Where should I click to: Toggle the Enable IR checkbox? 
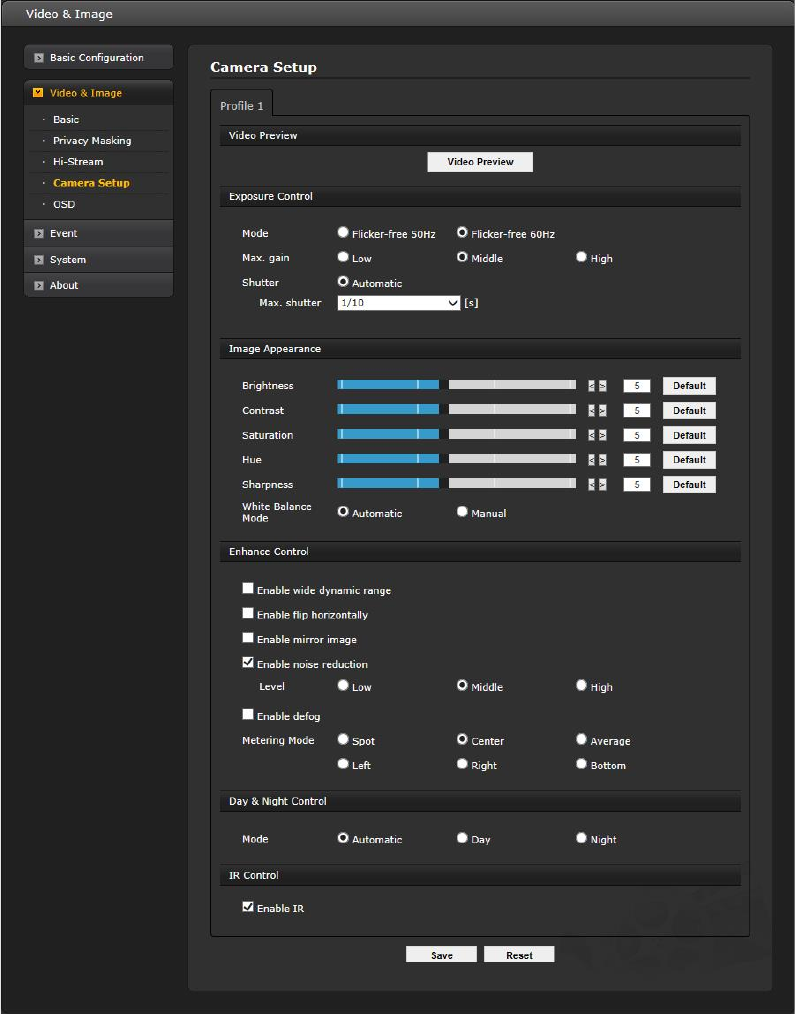coord(248,907)
